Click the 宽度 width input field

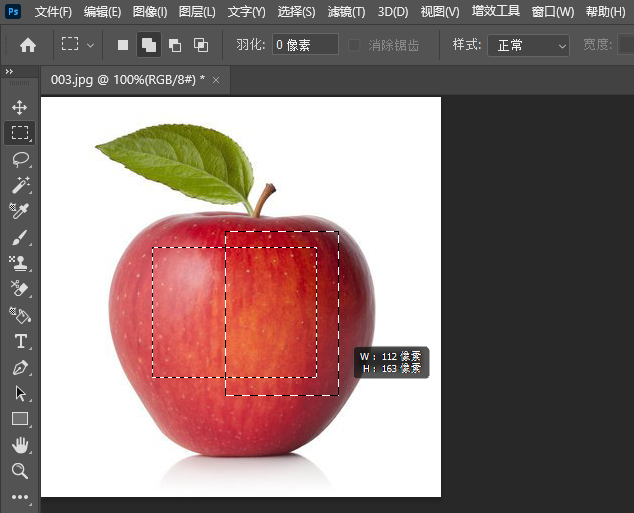(x=626, y=44)
